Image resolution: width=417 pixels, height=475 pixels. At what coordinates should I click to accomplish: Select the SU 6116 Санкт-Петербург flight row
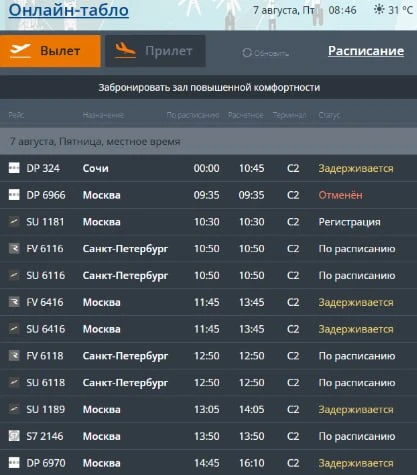pyautogui.click(x=209, y=275)
